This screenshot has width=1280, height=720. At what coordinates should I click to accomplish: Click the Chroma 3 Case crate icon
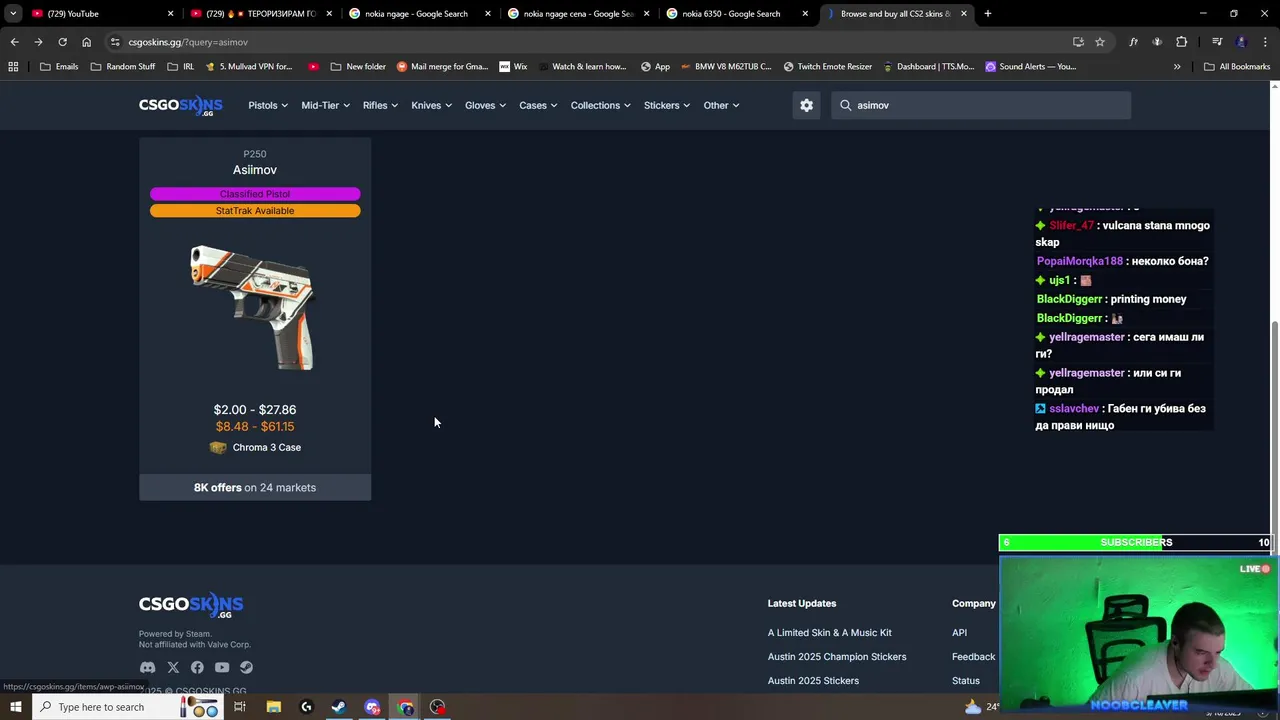(x=218, y=447)
